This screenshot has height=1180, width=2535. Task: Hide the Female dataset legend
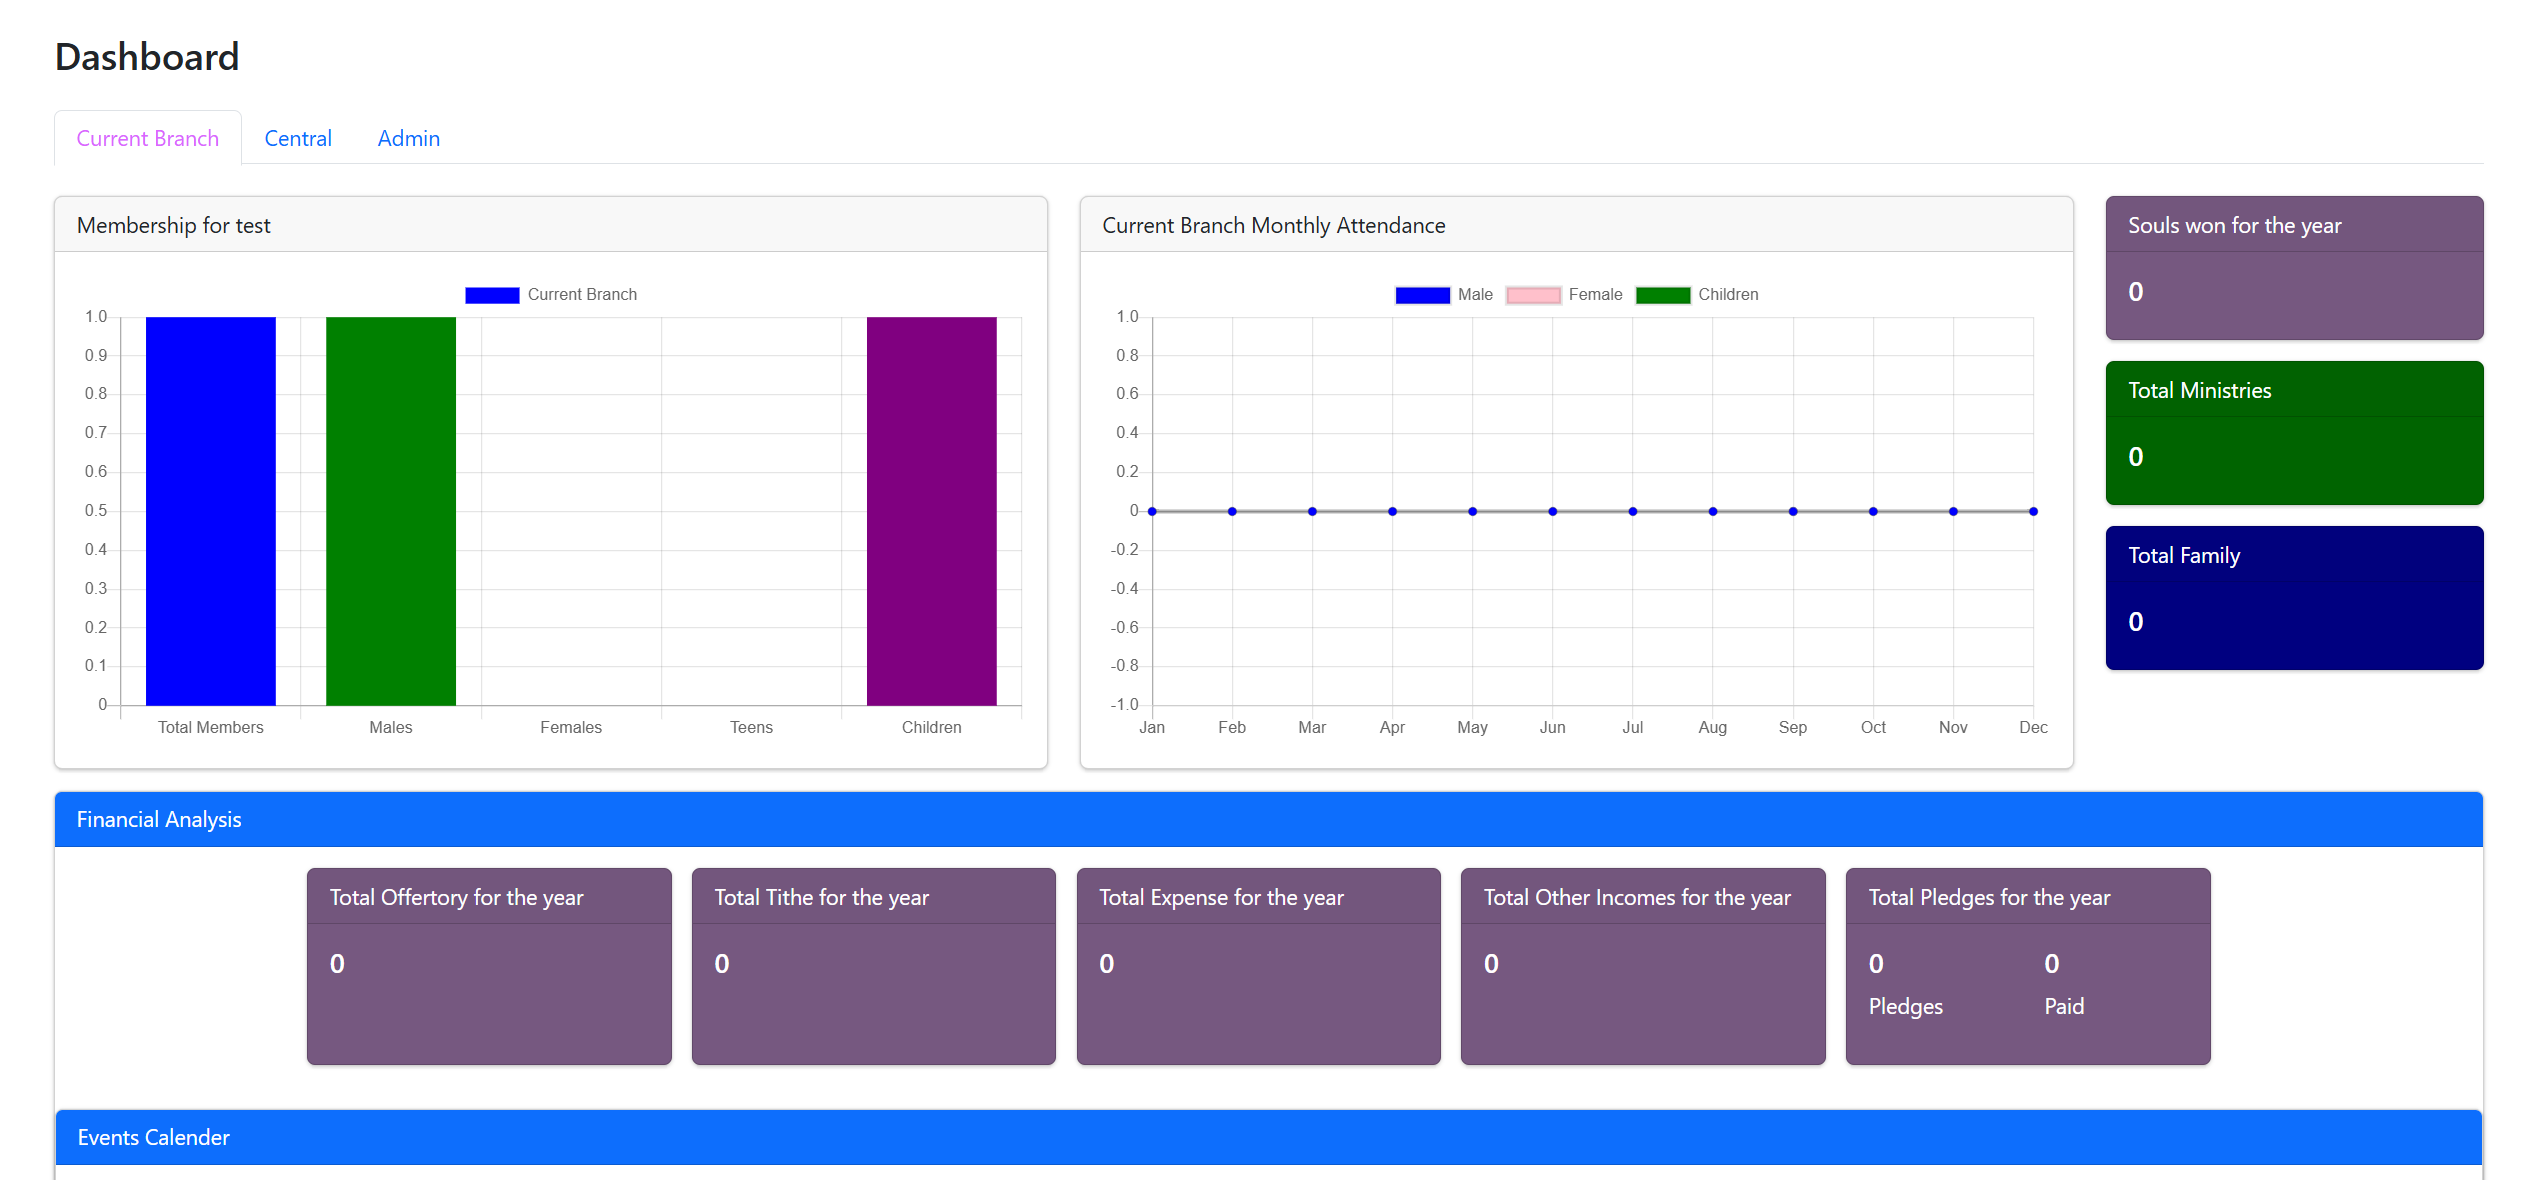1532,295
